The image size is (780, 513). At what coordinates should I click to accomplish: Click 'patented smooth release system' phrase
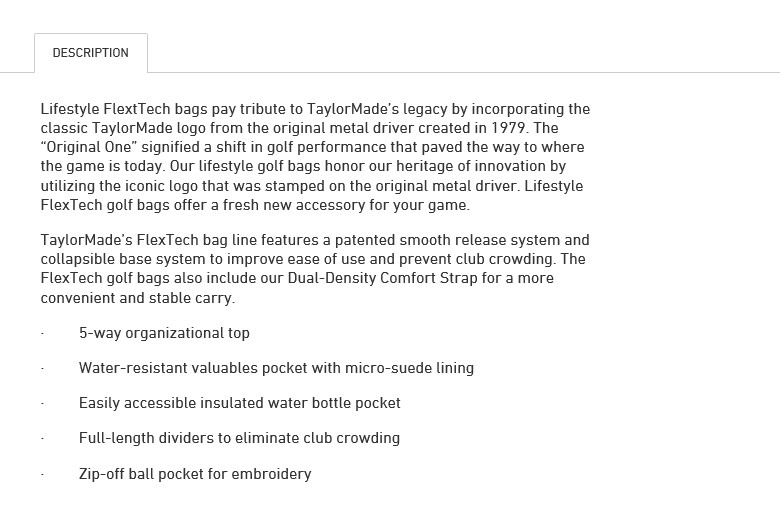pos(447,240)
